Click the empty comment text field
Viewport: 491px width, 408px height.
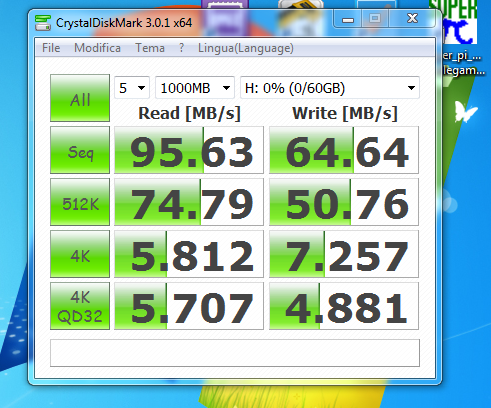235,353
